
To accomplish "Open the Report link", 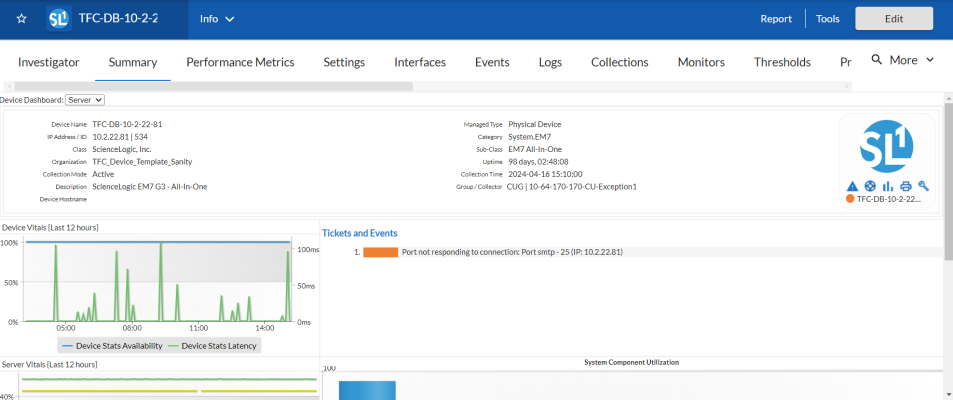I will (x=776, y=19).
